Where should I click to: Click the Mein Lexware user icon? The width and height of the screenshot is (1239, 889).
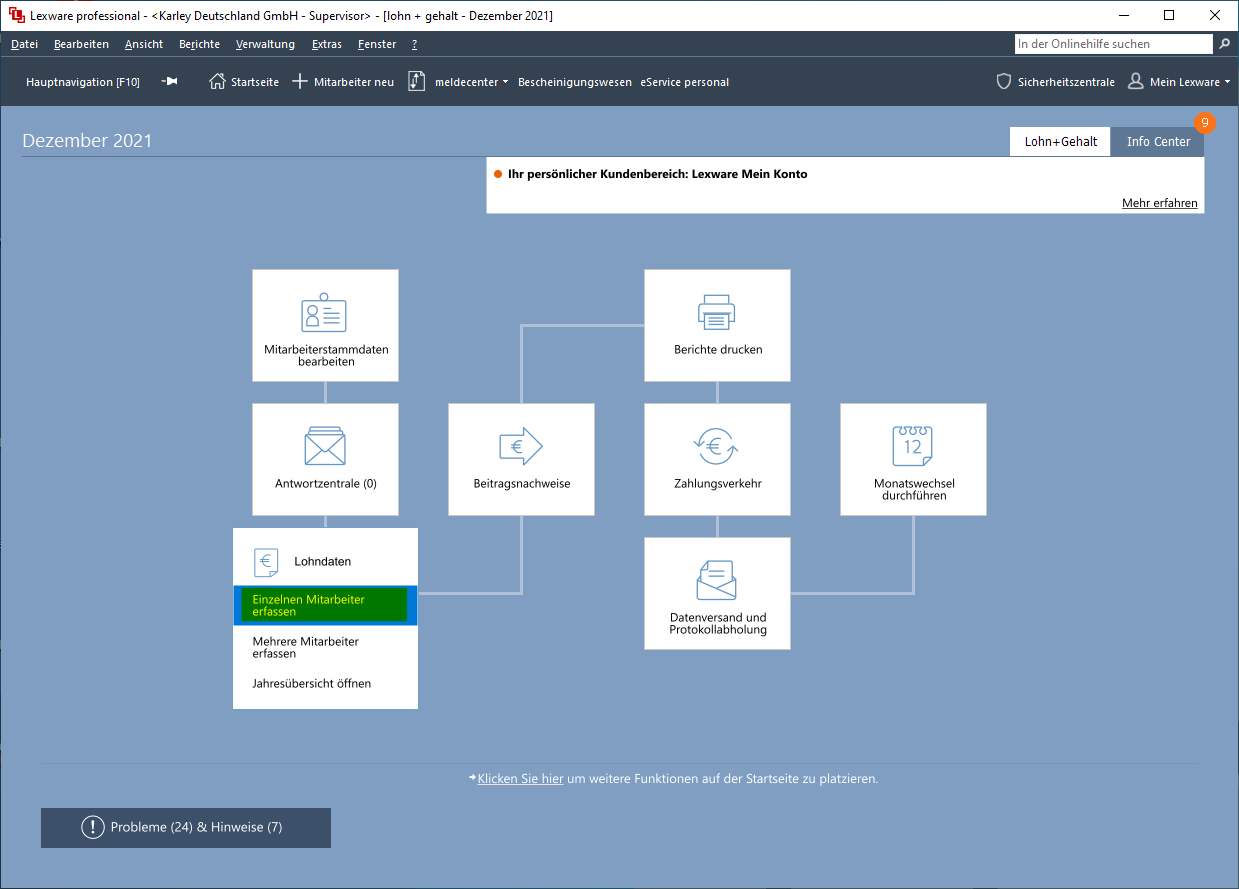(x=1135, y=82)
